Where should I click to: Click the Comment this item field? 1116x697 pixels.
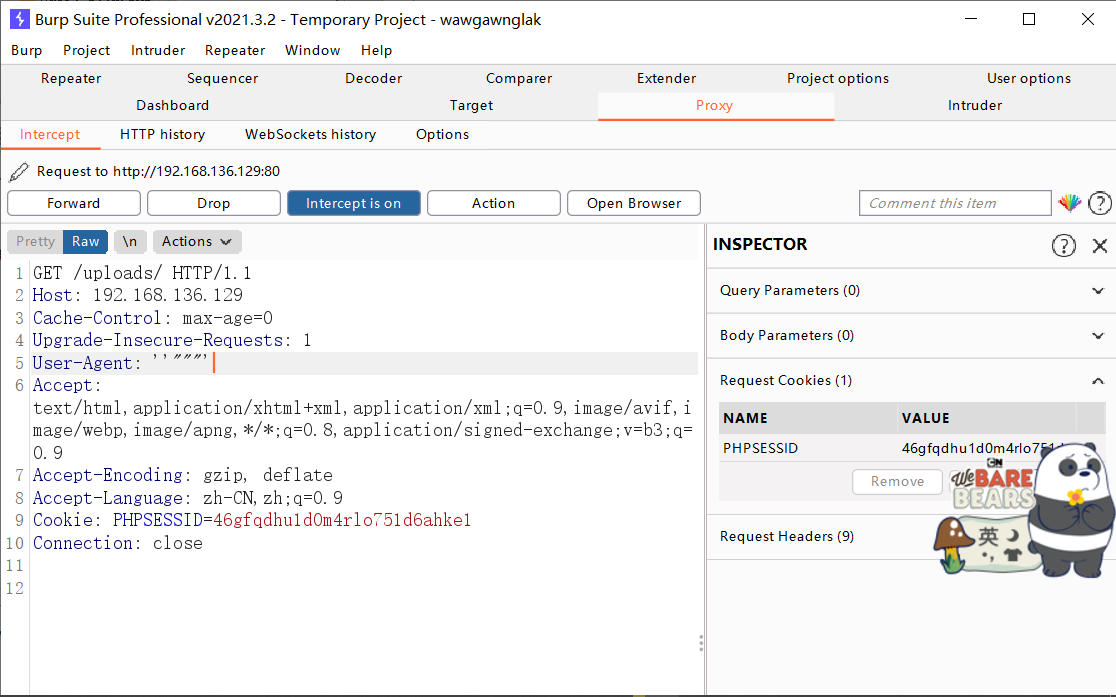954,203
